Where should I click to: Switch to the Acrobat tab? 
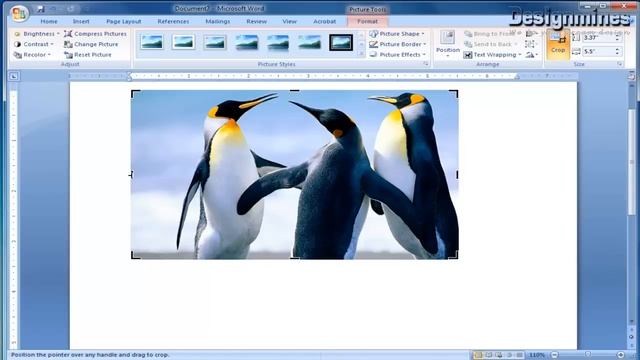coord(324,21)
